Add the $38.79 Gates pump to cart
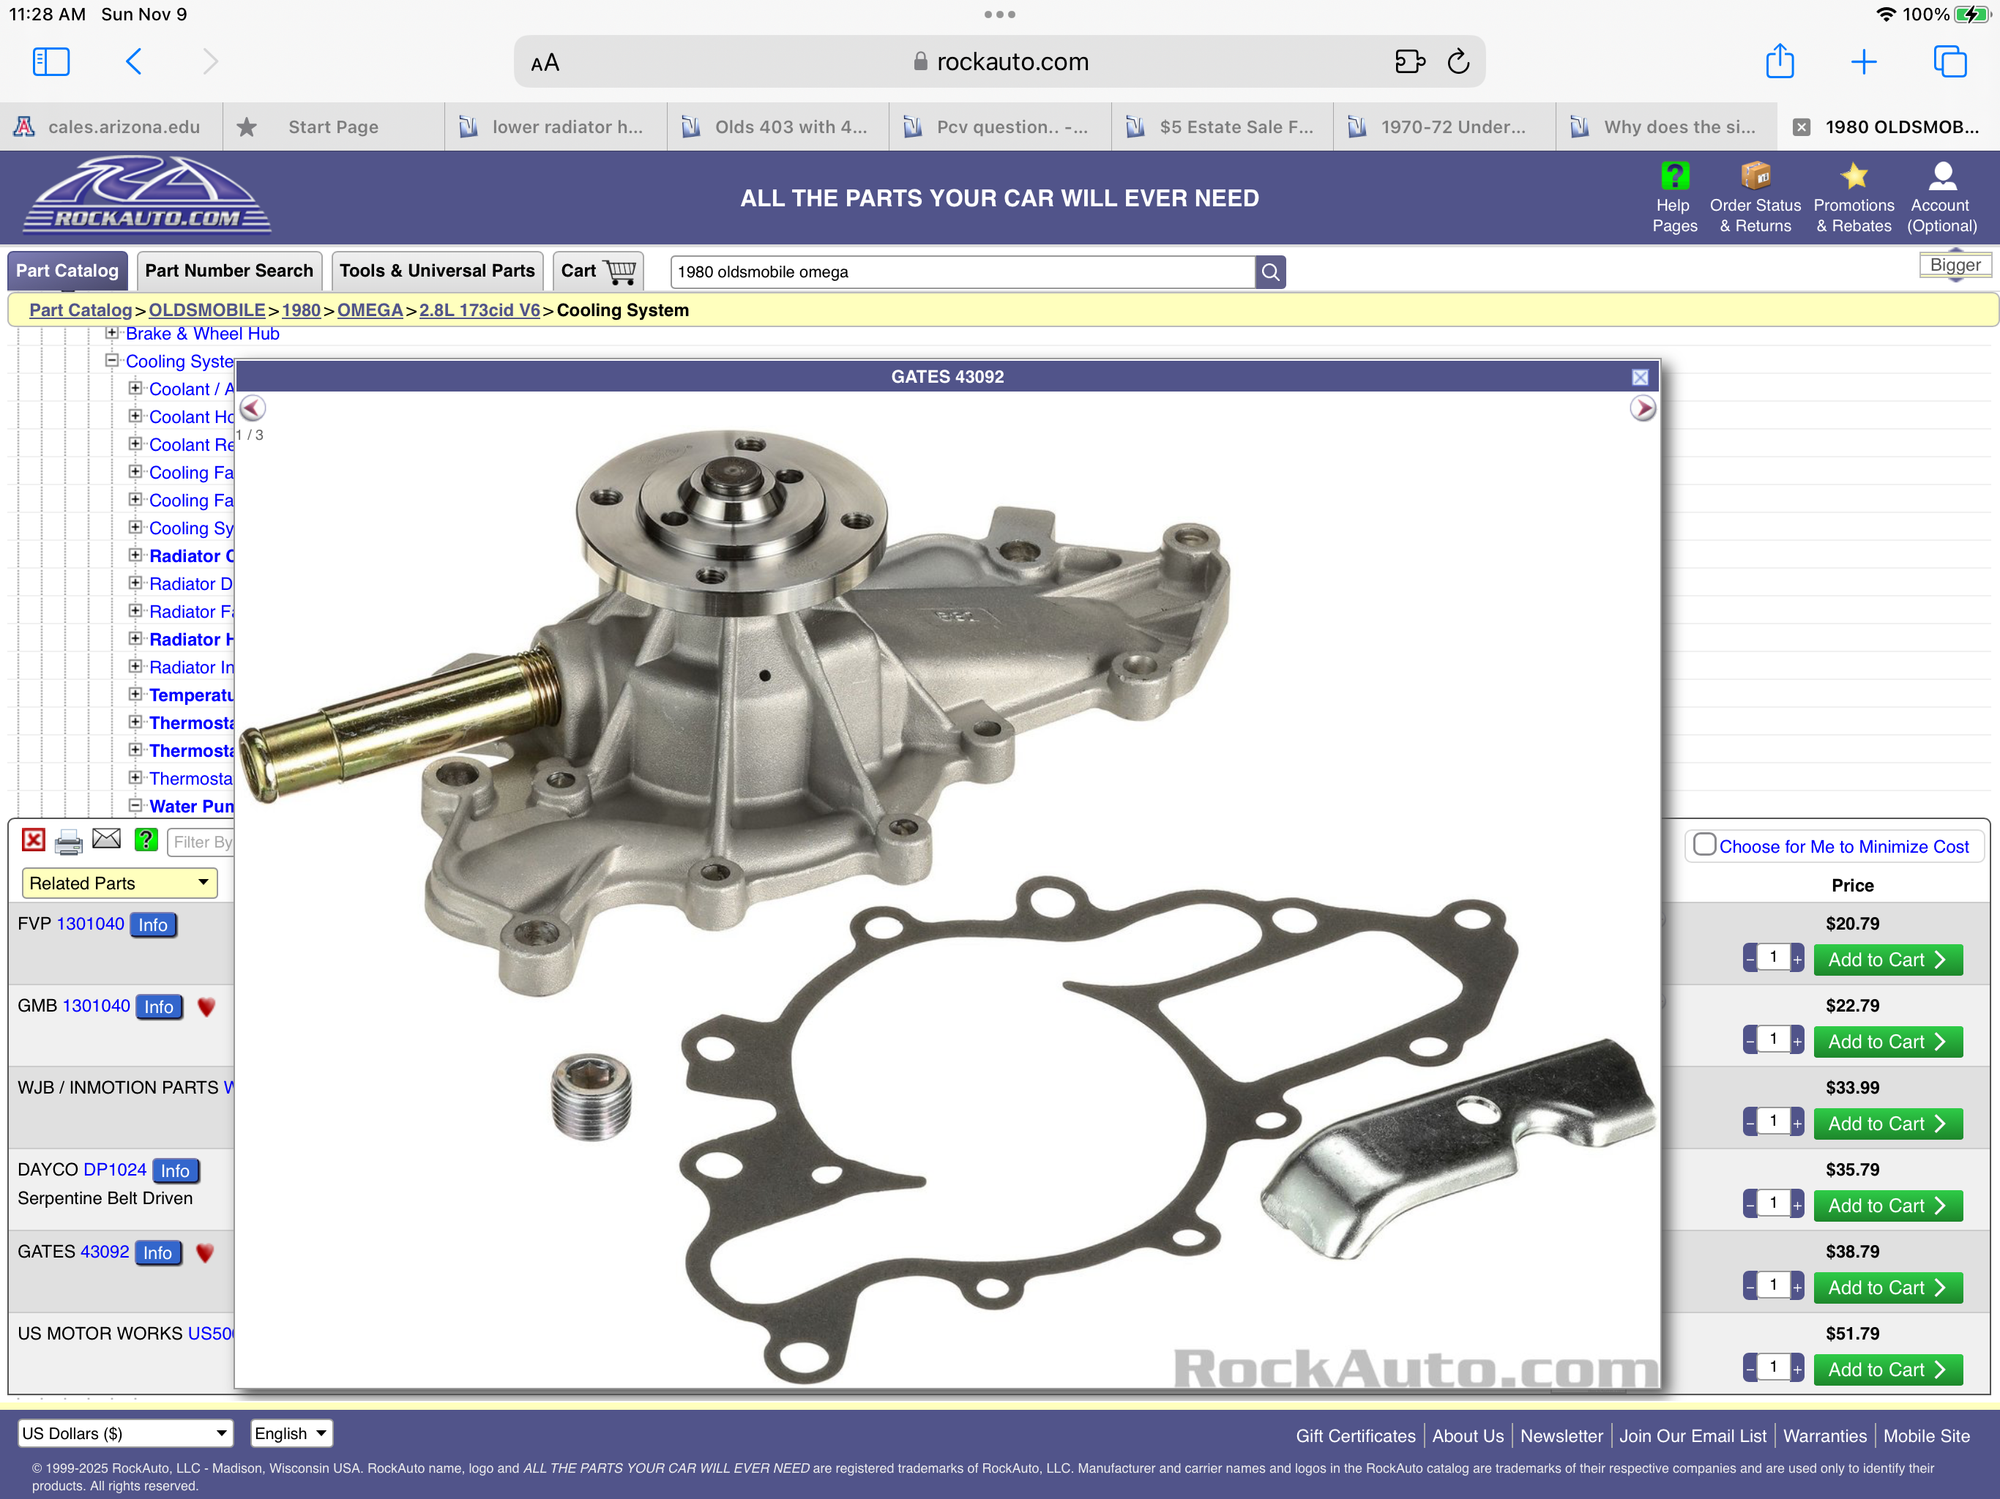This screenshot has height=1499, width=2000. 1887,1288
